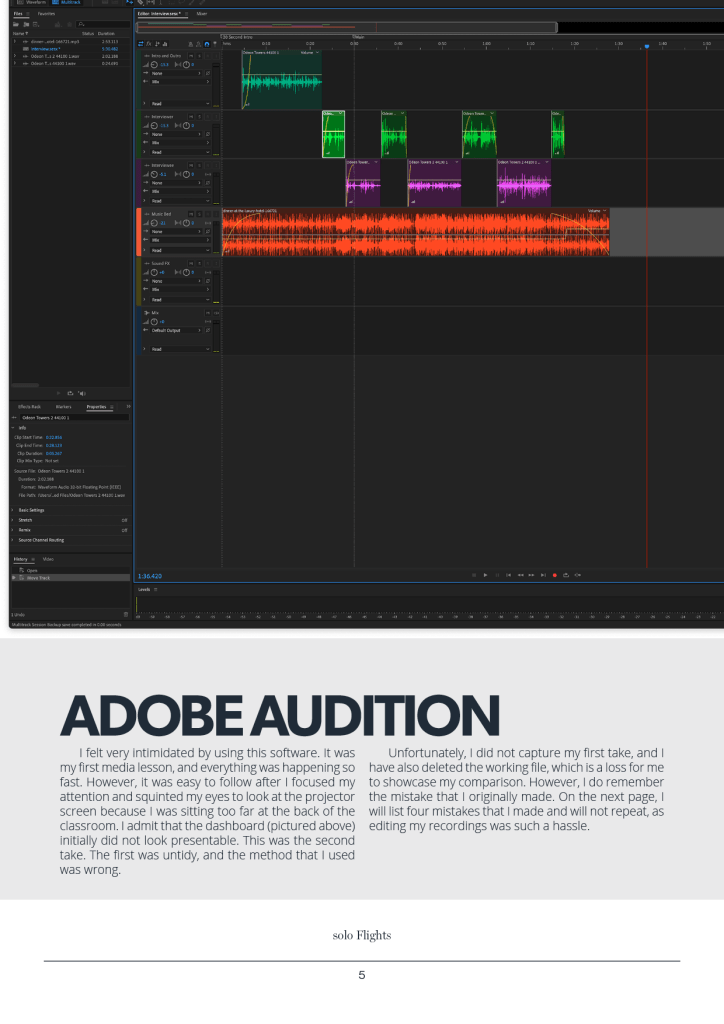Click the trash icon in History panel

125,612
